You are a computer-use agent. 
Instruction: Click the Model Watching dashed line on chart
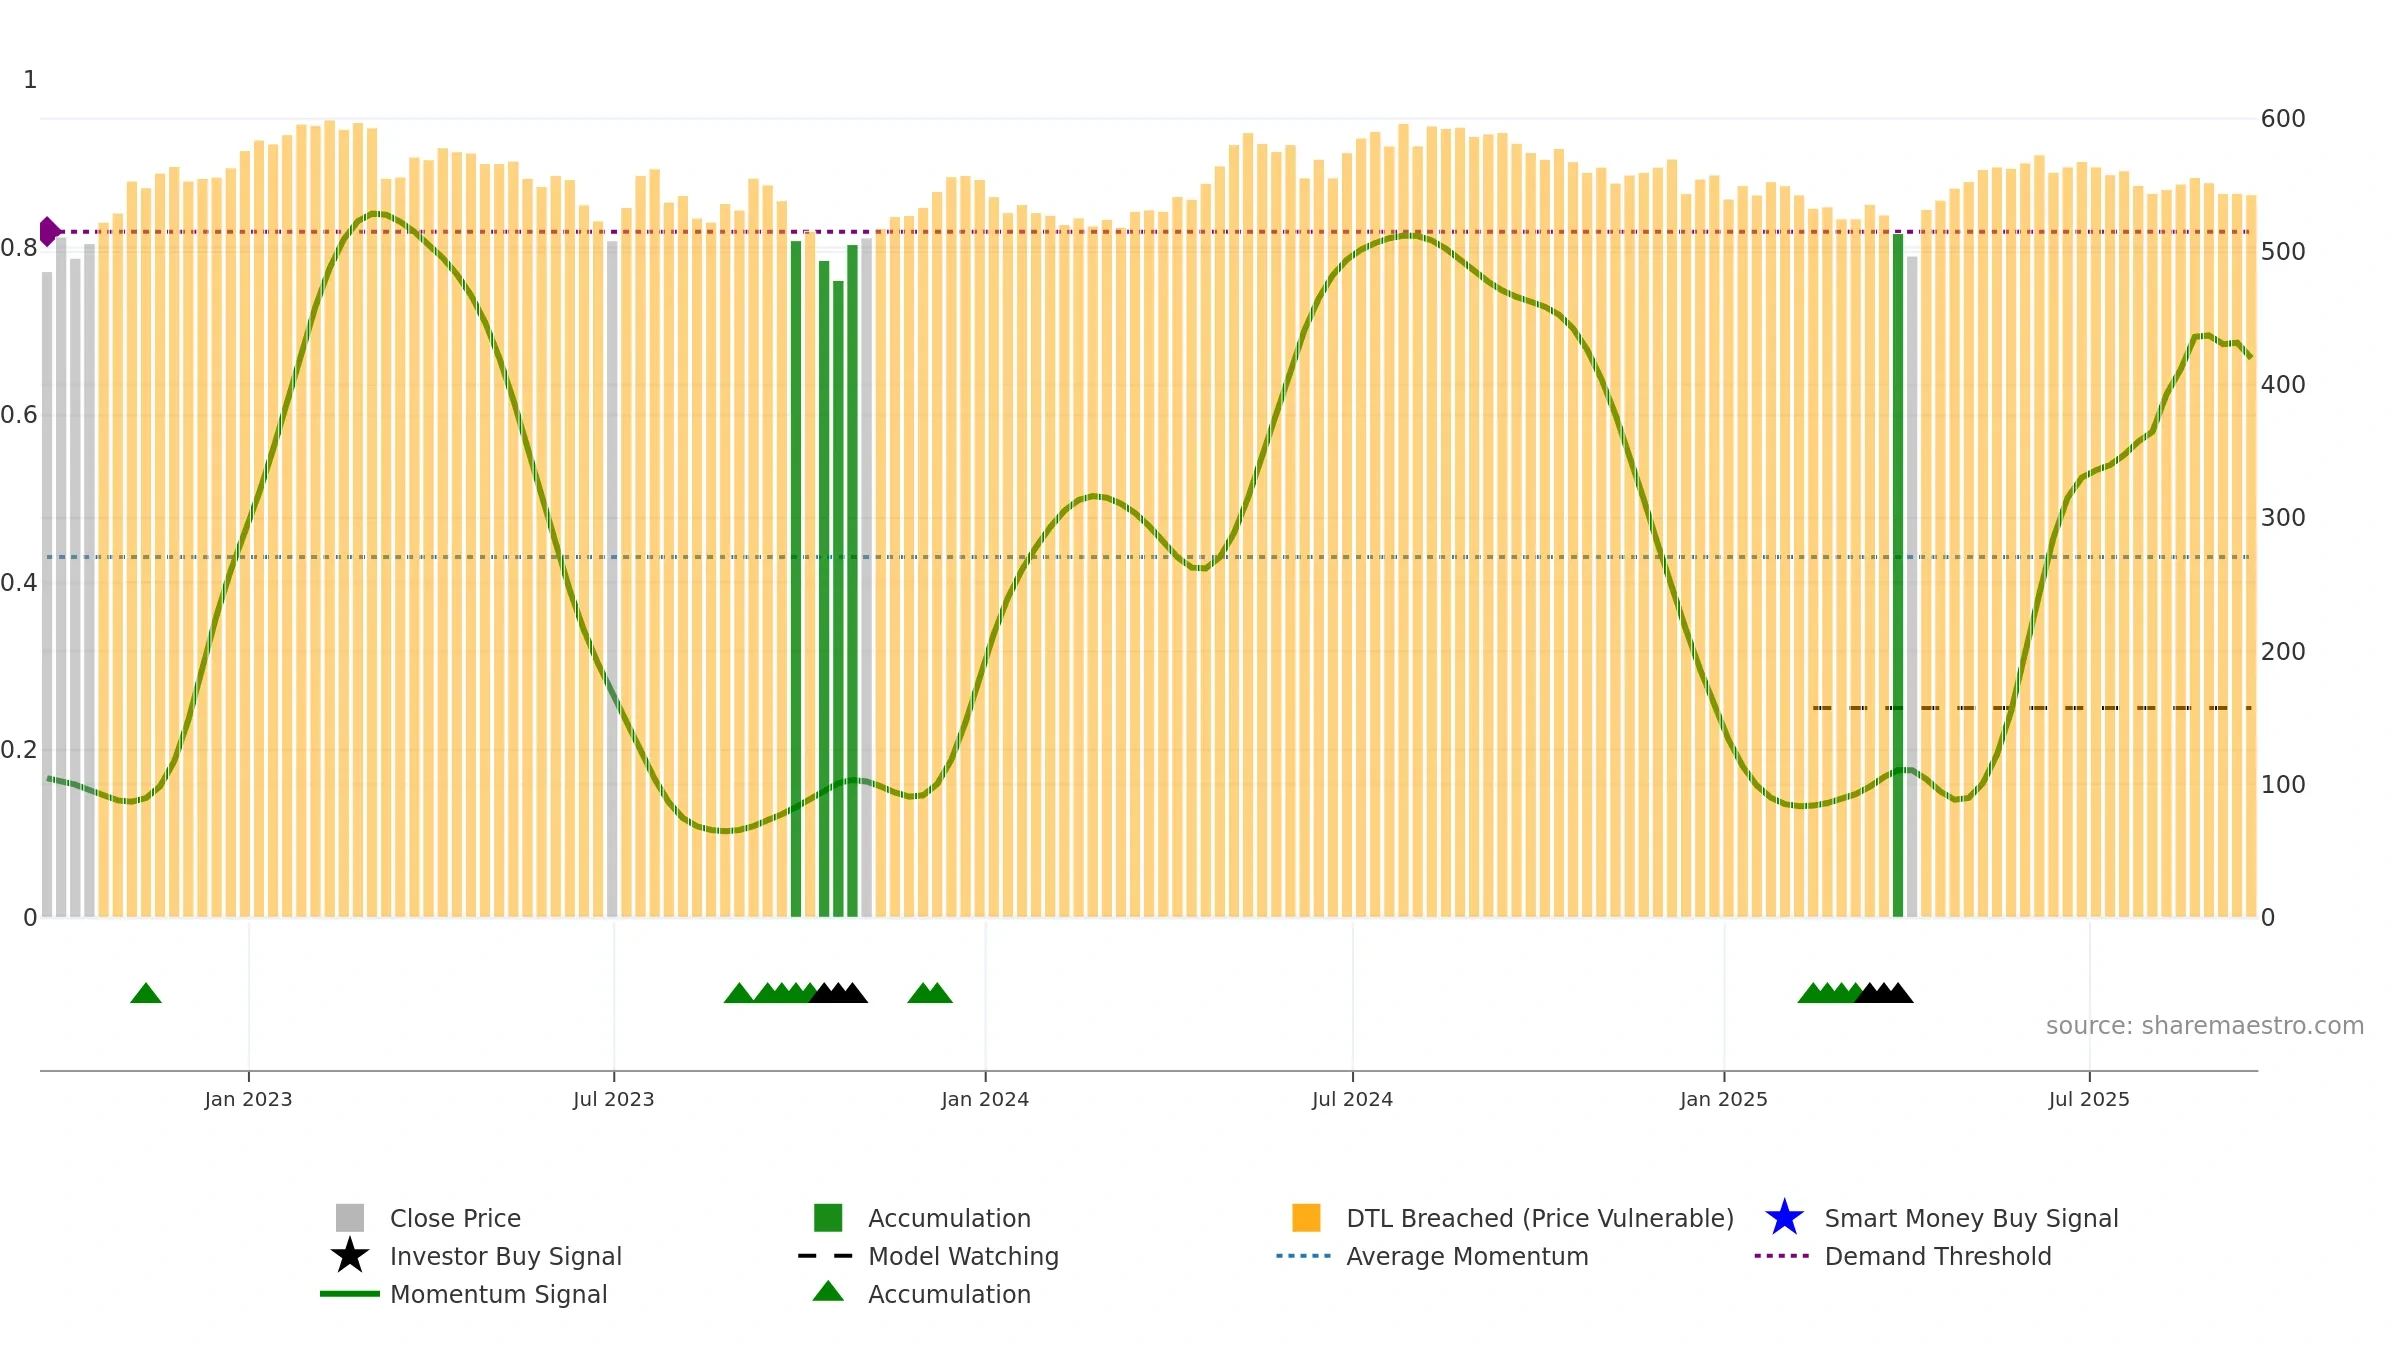2032,708
